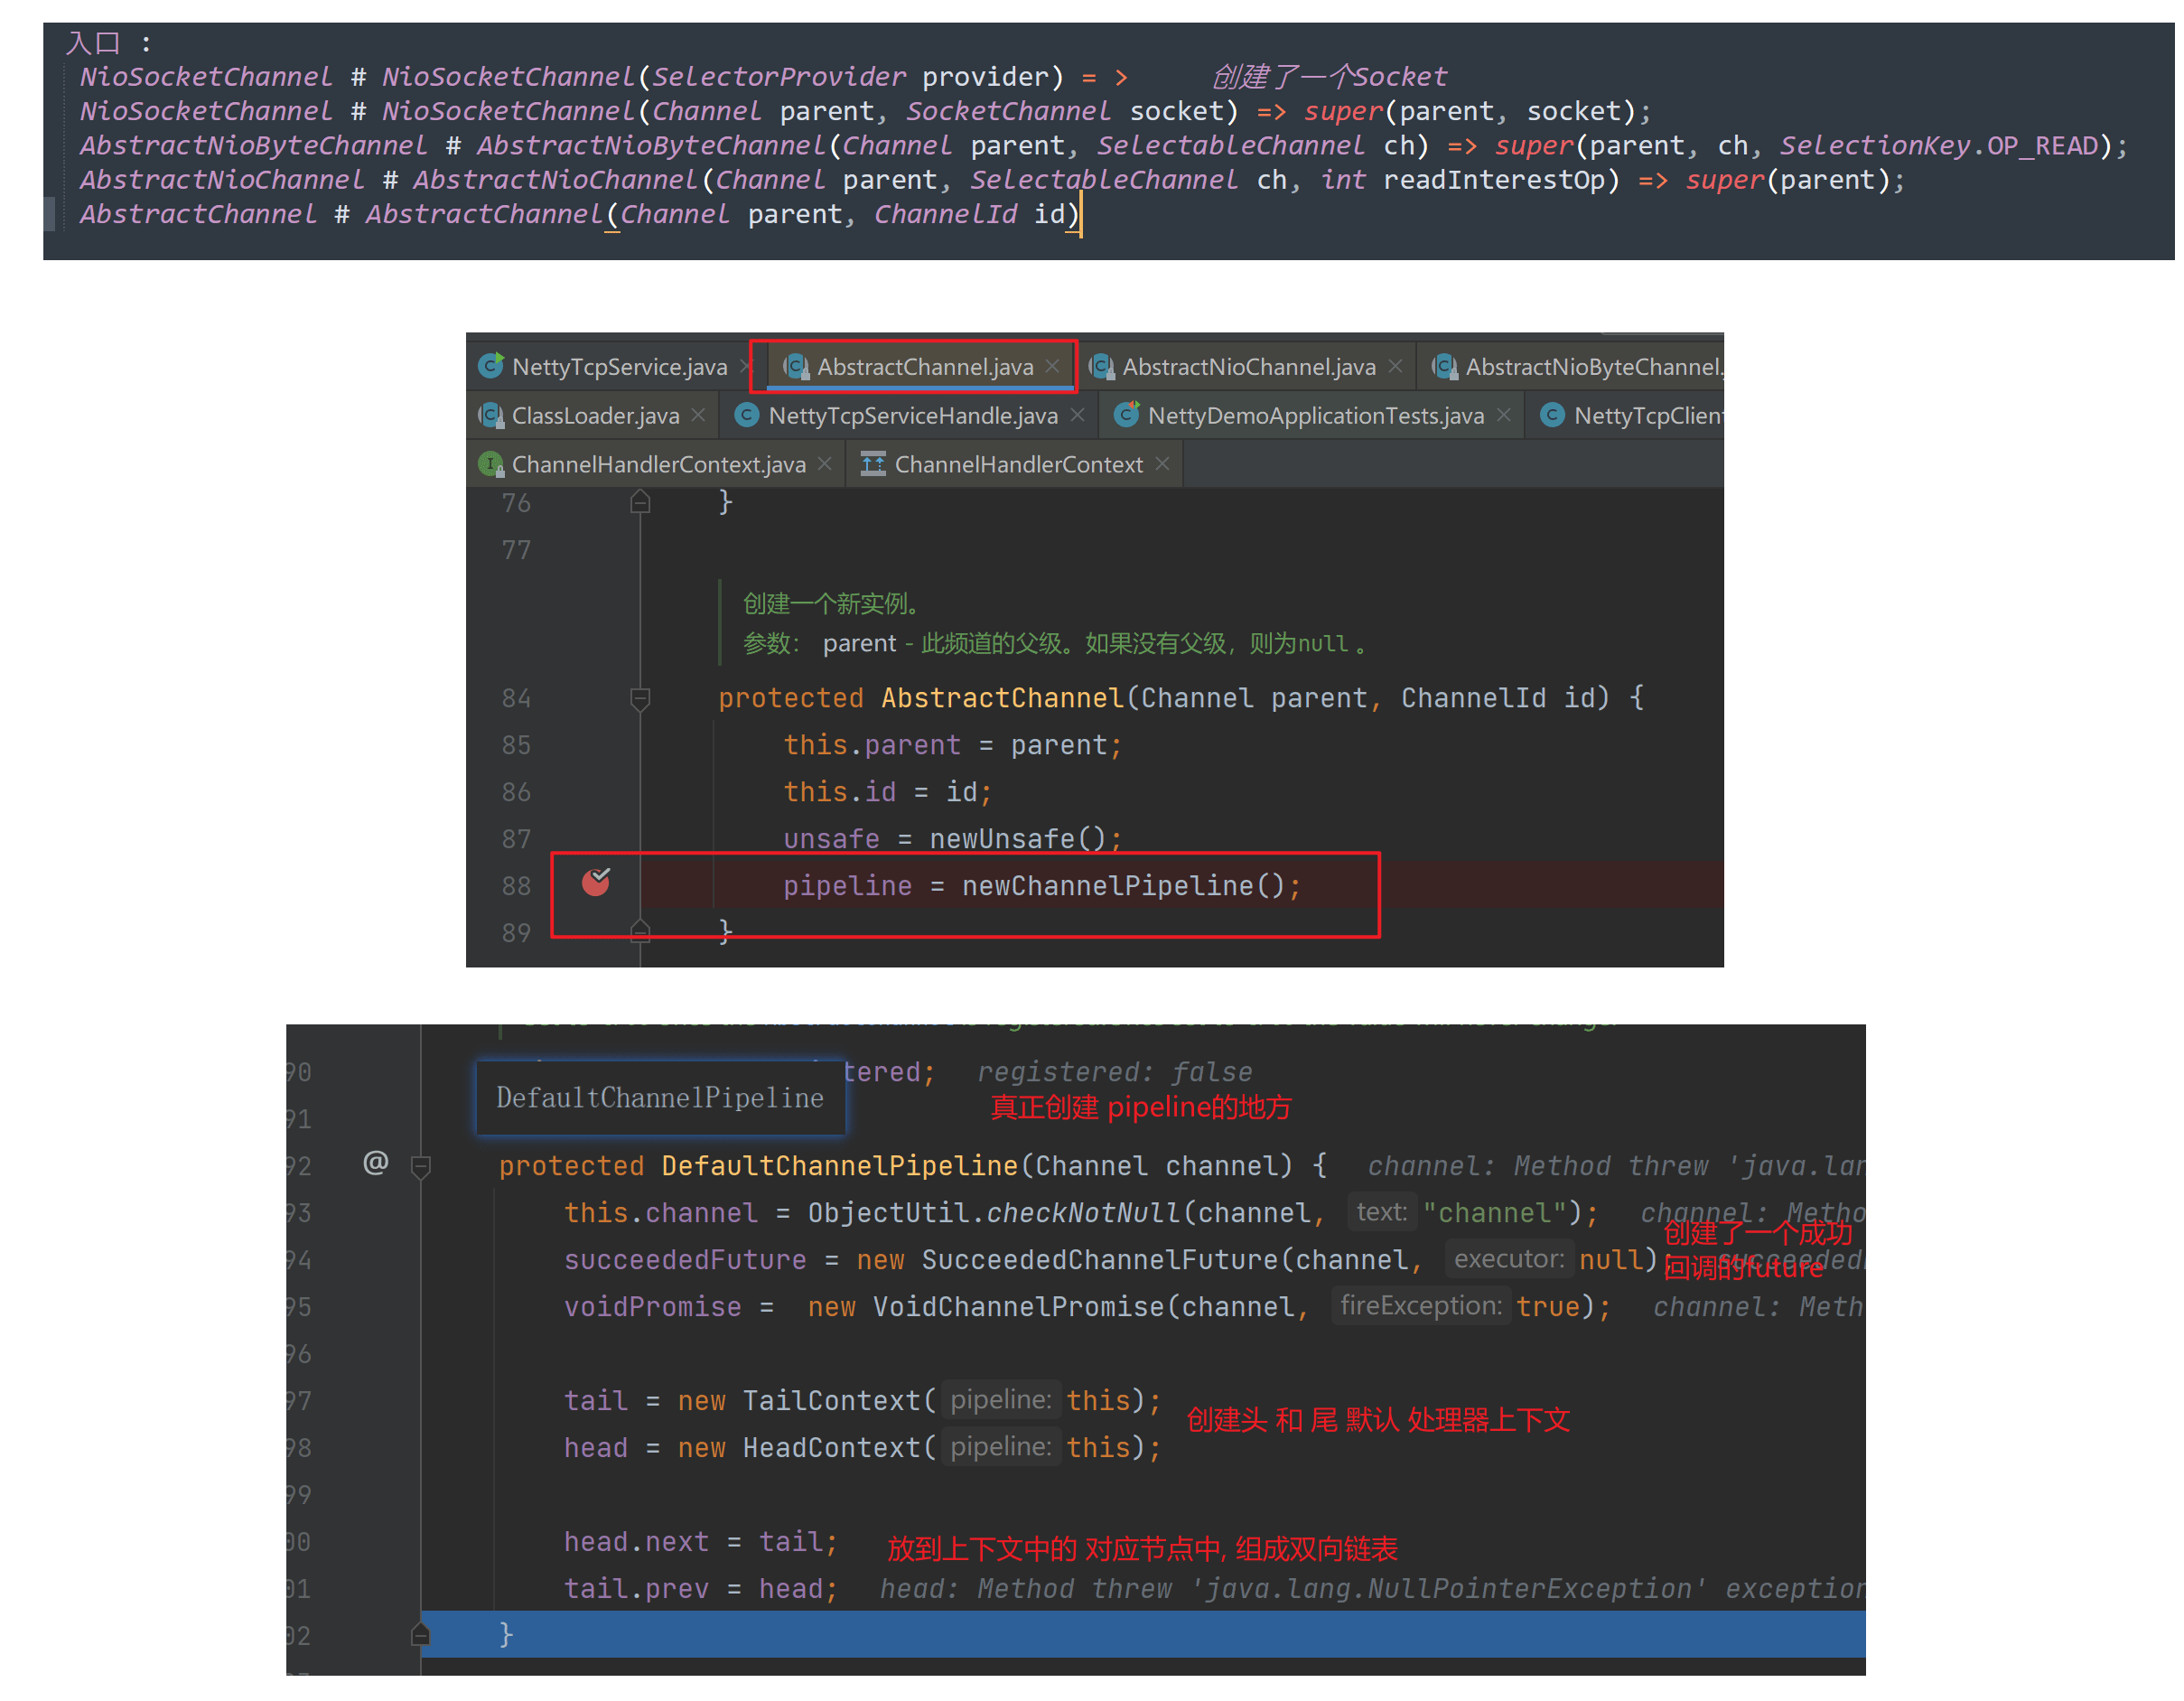The image size is (2184, 1701).
Task: Click line number 85 in the gutter
Action: click(x=516, y=746)
